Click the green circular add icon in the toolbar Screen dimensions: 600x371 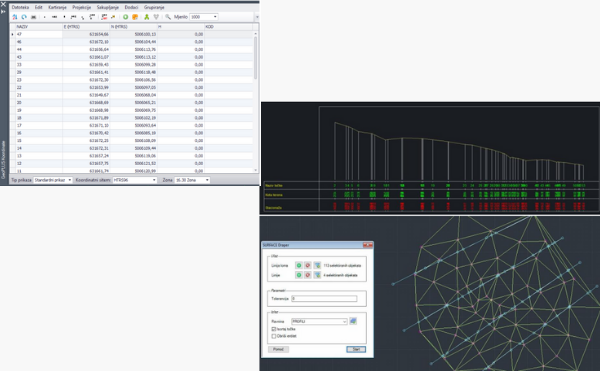click(x=125, y=17)
